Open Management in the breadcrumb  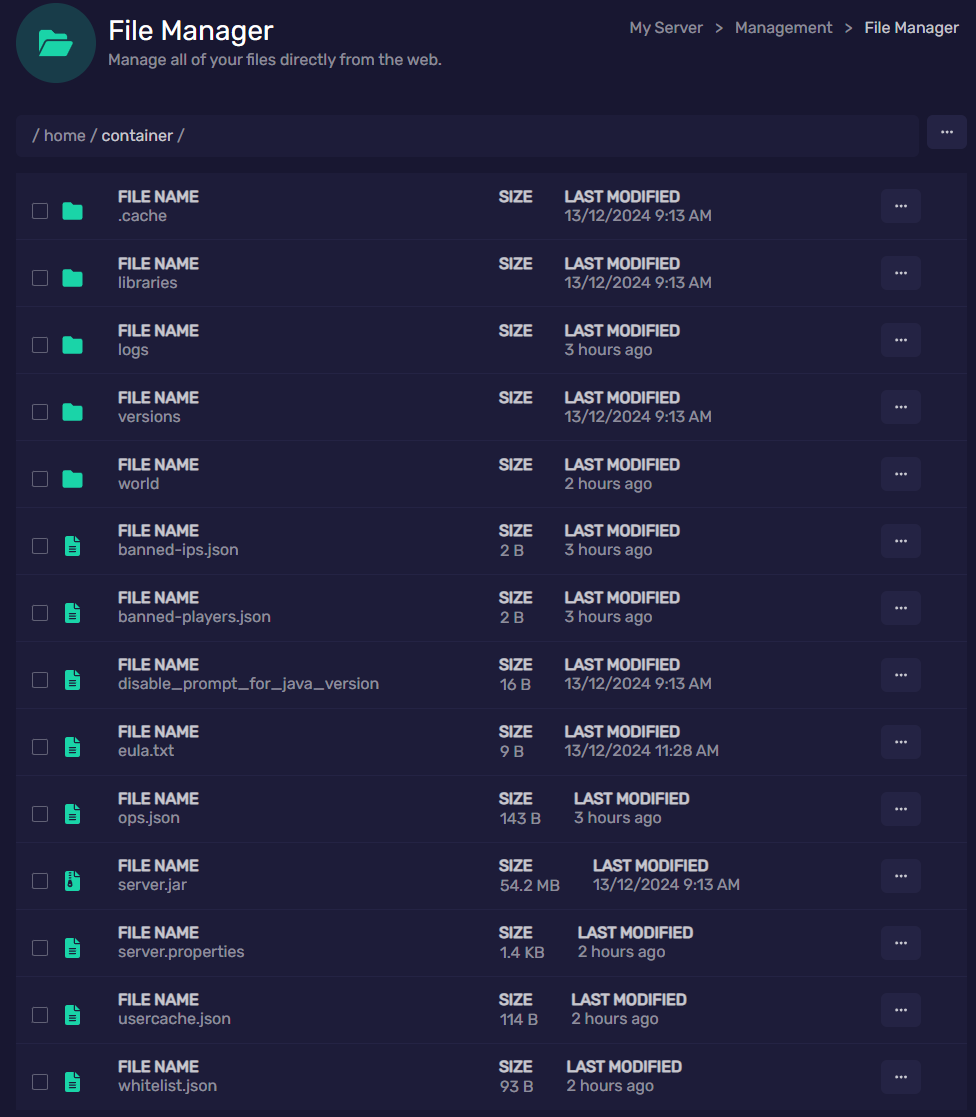pyautogui.click(x=783, y=28)
